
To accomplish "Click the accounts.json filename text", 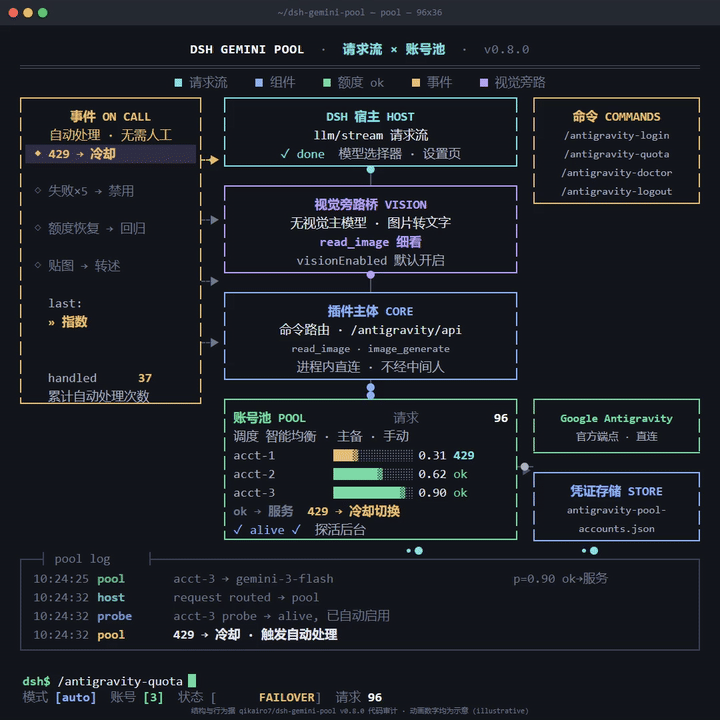I will (616, 529).
